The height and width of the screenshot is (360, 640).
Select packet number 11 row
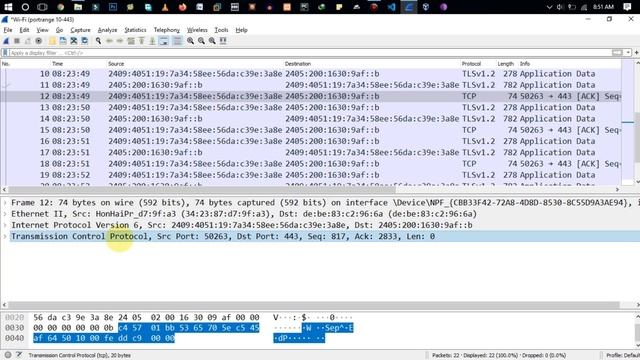point(311,85)
